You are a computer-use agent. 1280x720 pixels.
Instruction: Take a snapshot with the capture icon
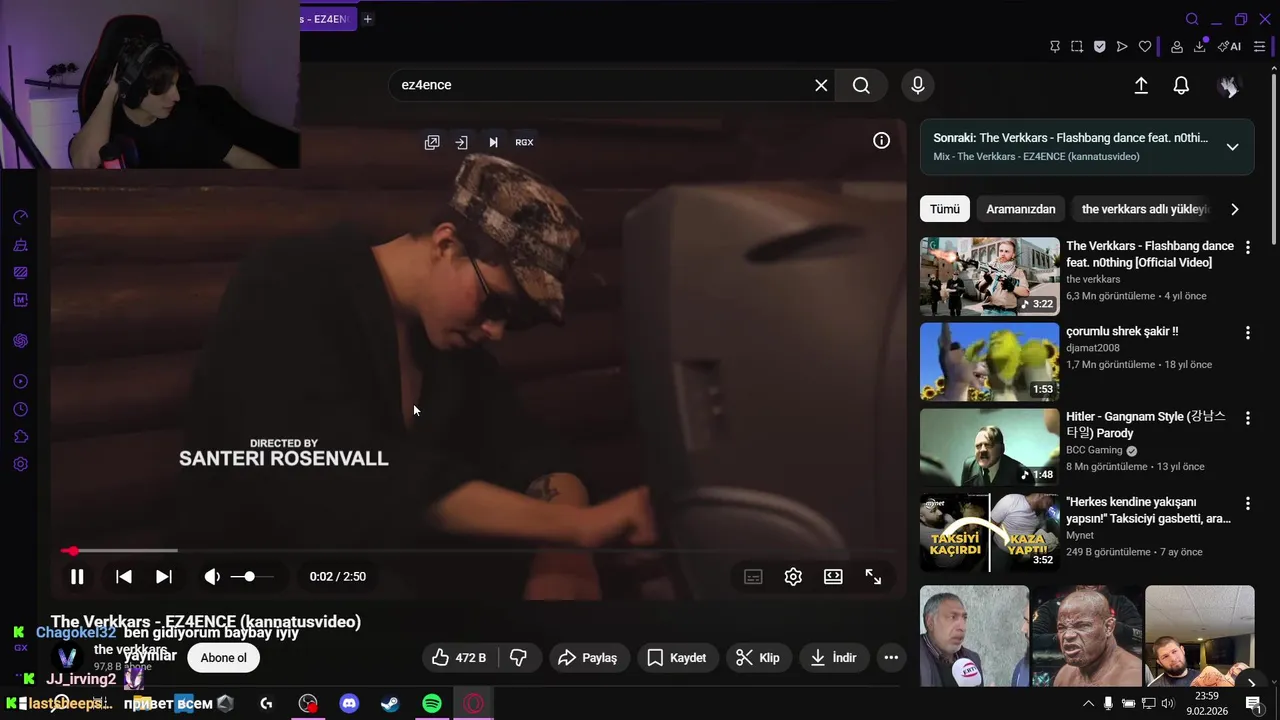[1077, 46]
